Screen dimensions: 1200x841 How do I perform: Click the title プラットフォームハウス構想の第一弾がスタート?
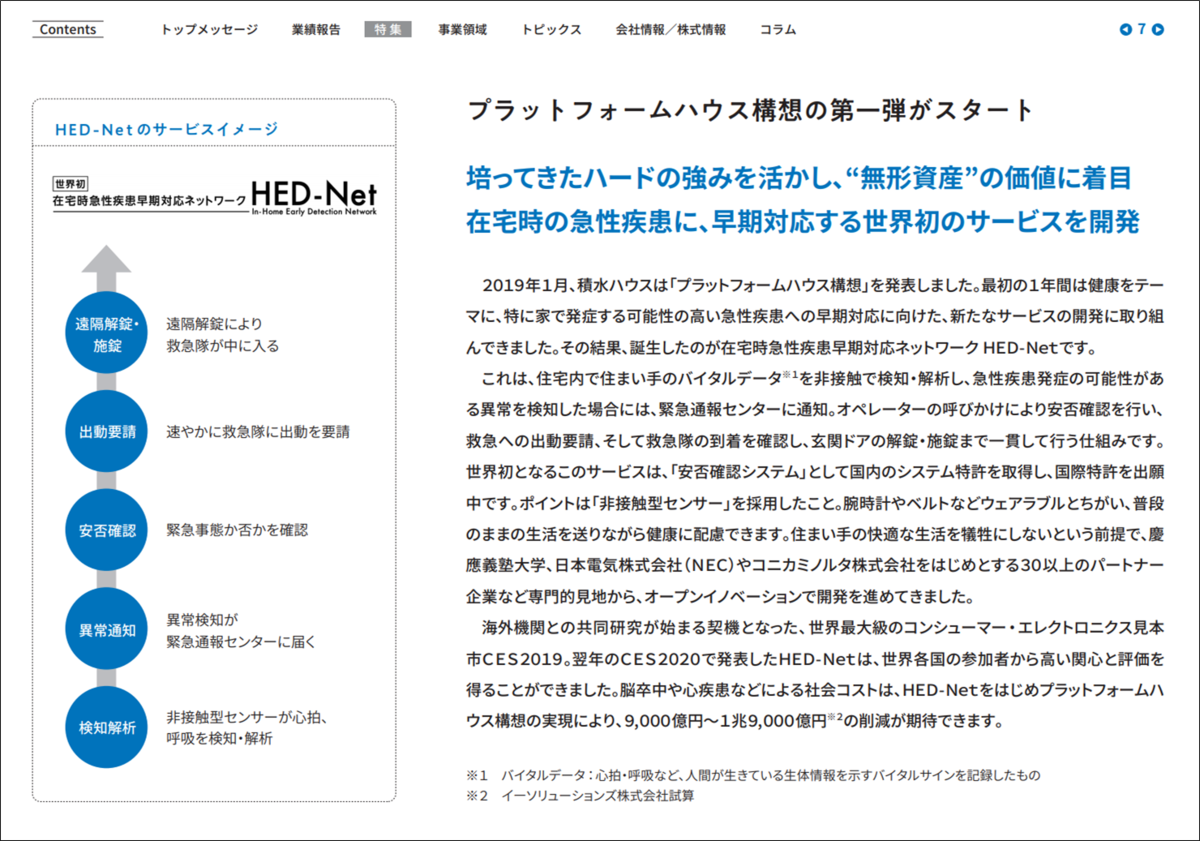click(750, 110)
